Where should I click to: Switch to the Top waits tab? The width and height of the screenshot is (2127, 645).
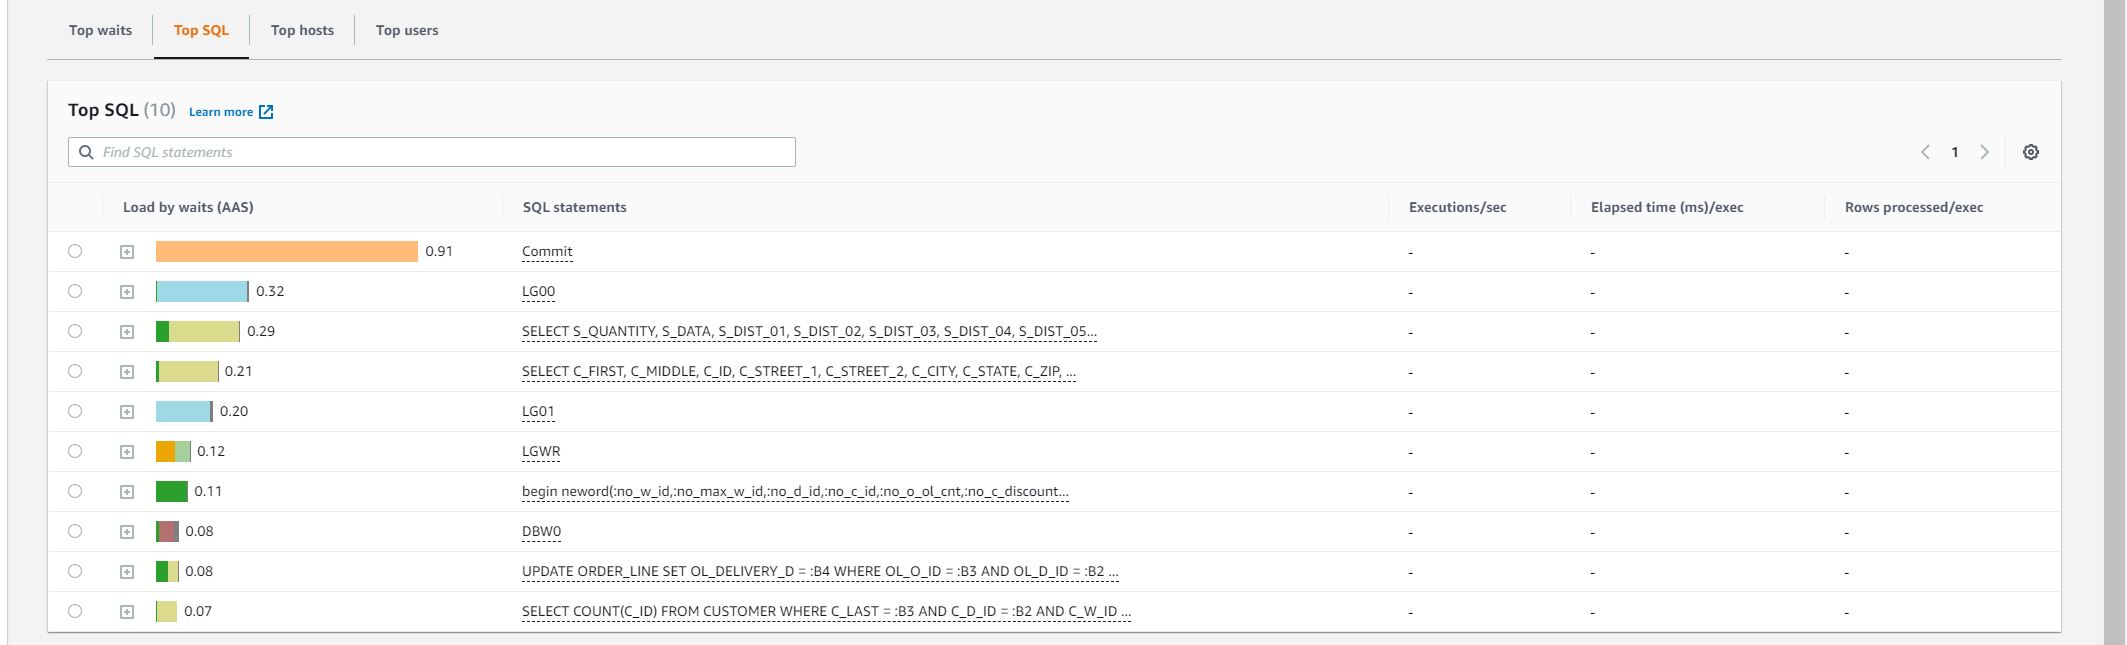pos(100,30)
